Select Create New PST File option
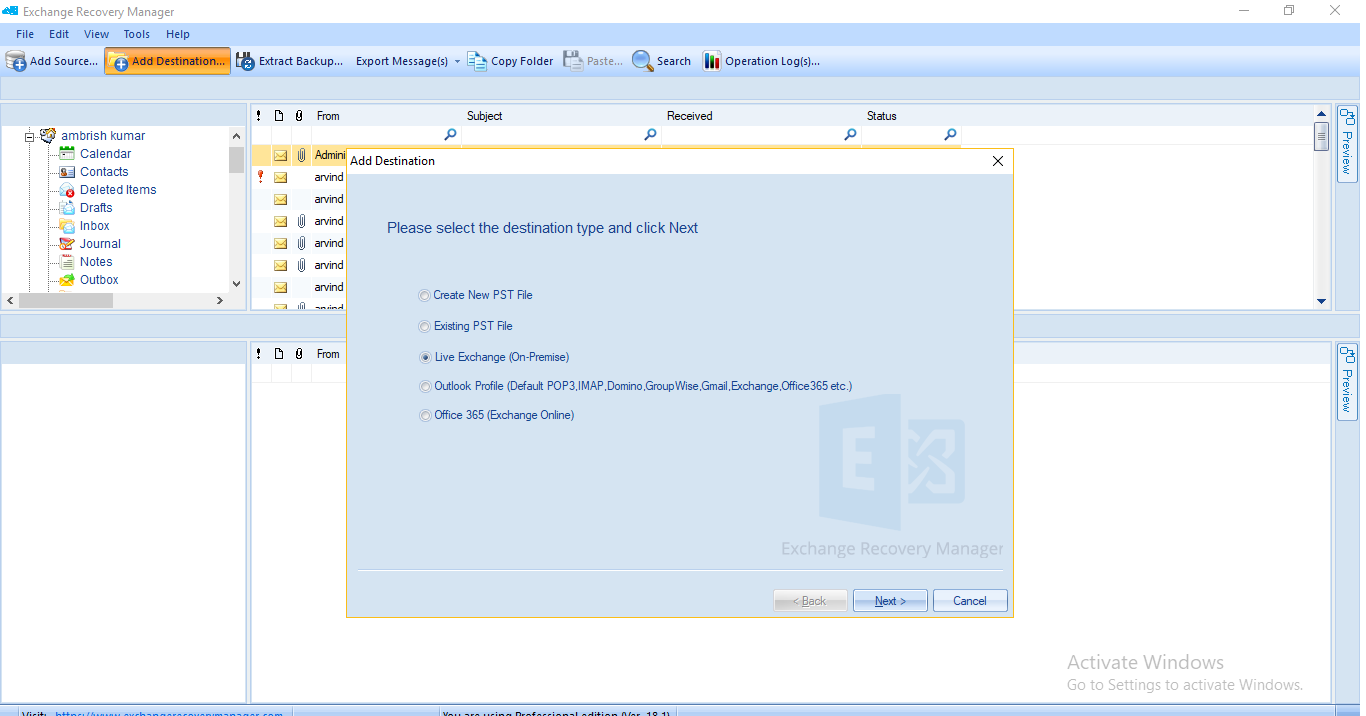 pos(425,296)
